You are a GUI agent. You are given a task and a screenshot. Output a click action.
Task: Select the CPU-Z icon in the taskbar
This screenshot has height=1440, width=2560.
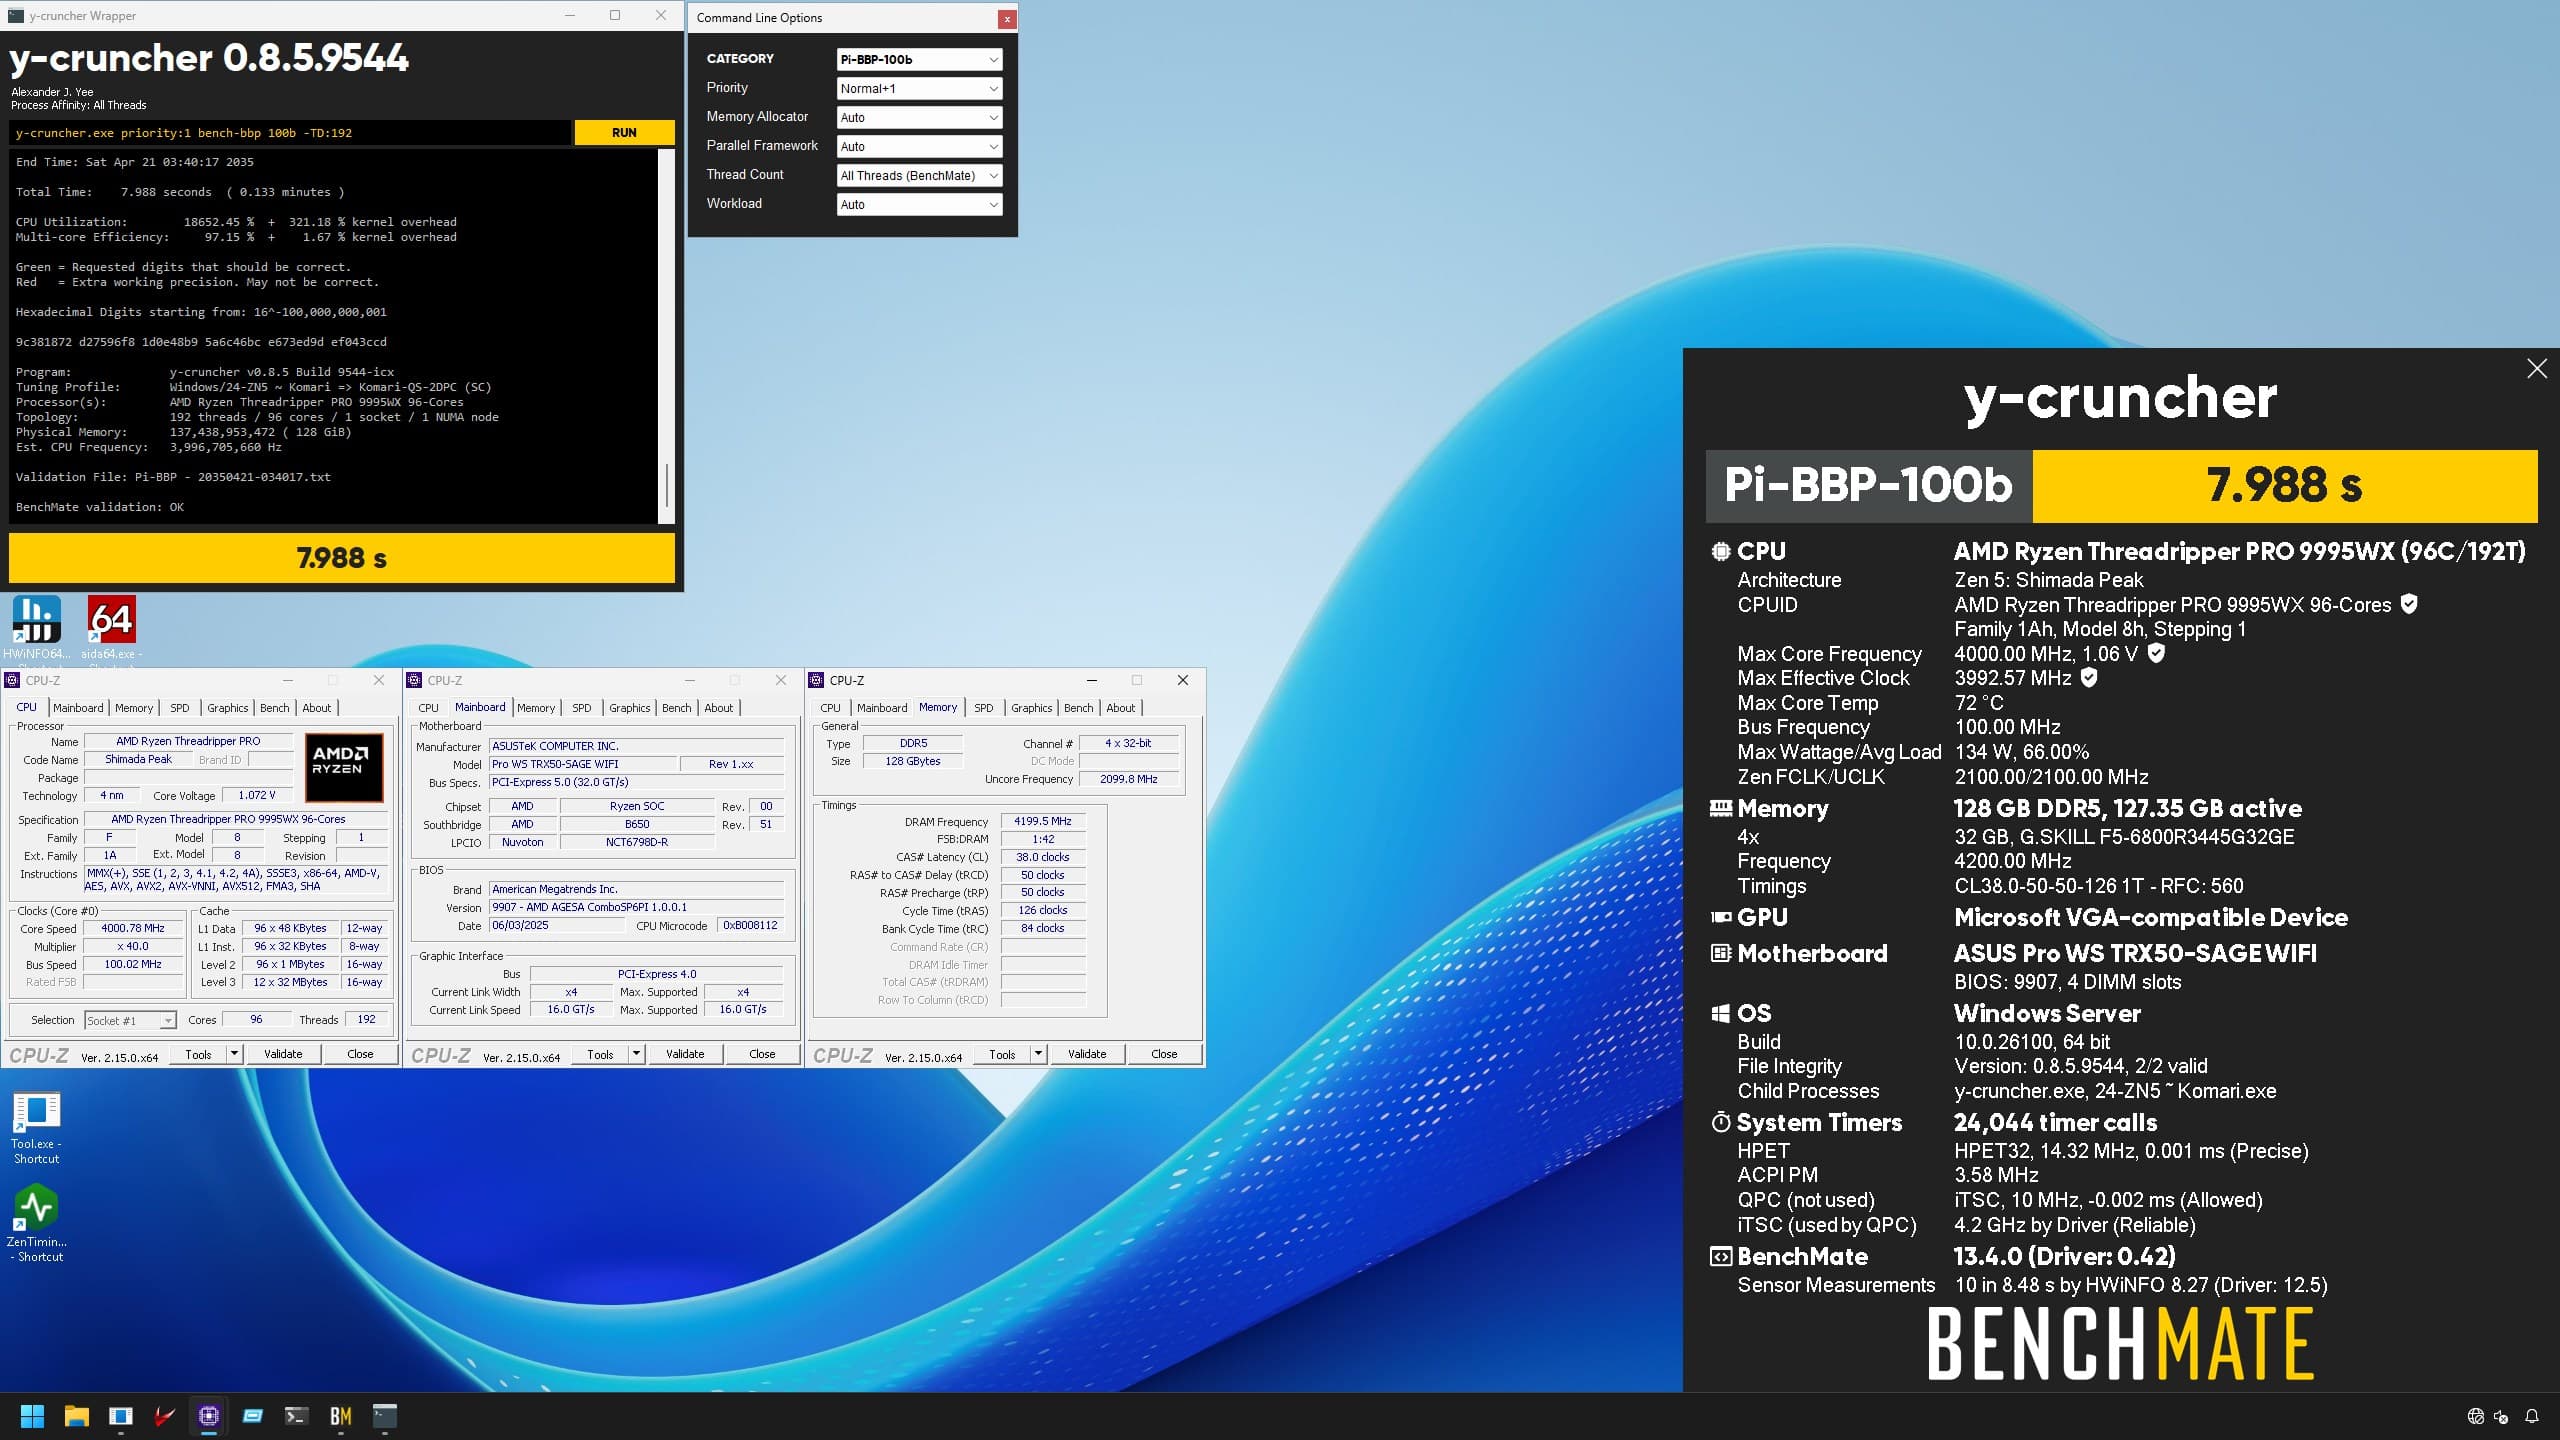pos(208,1416)
